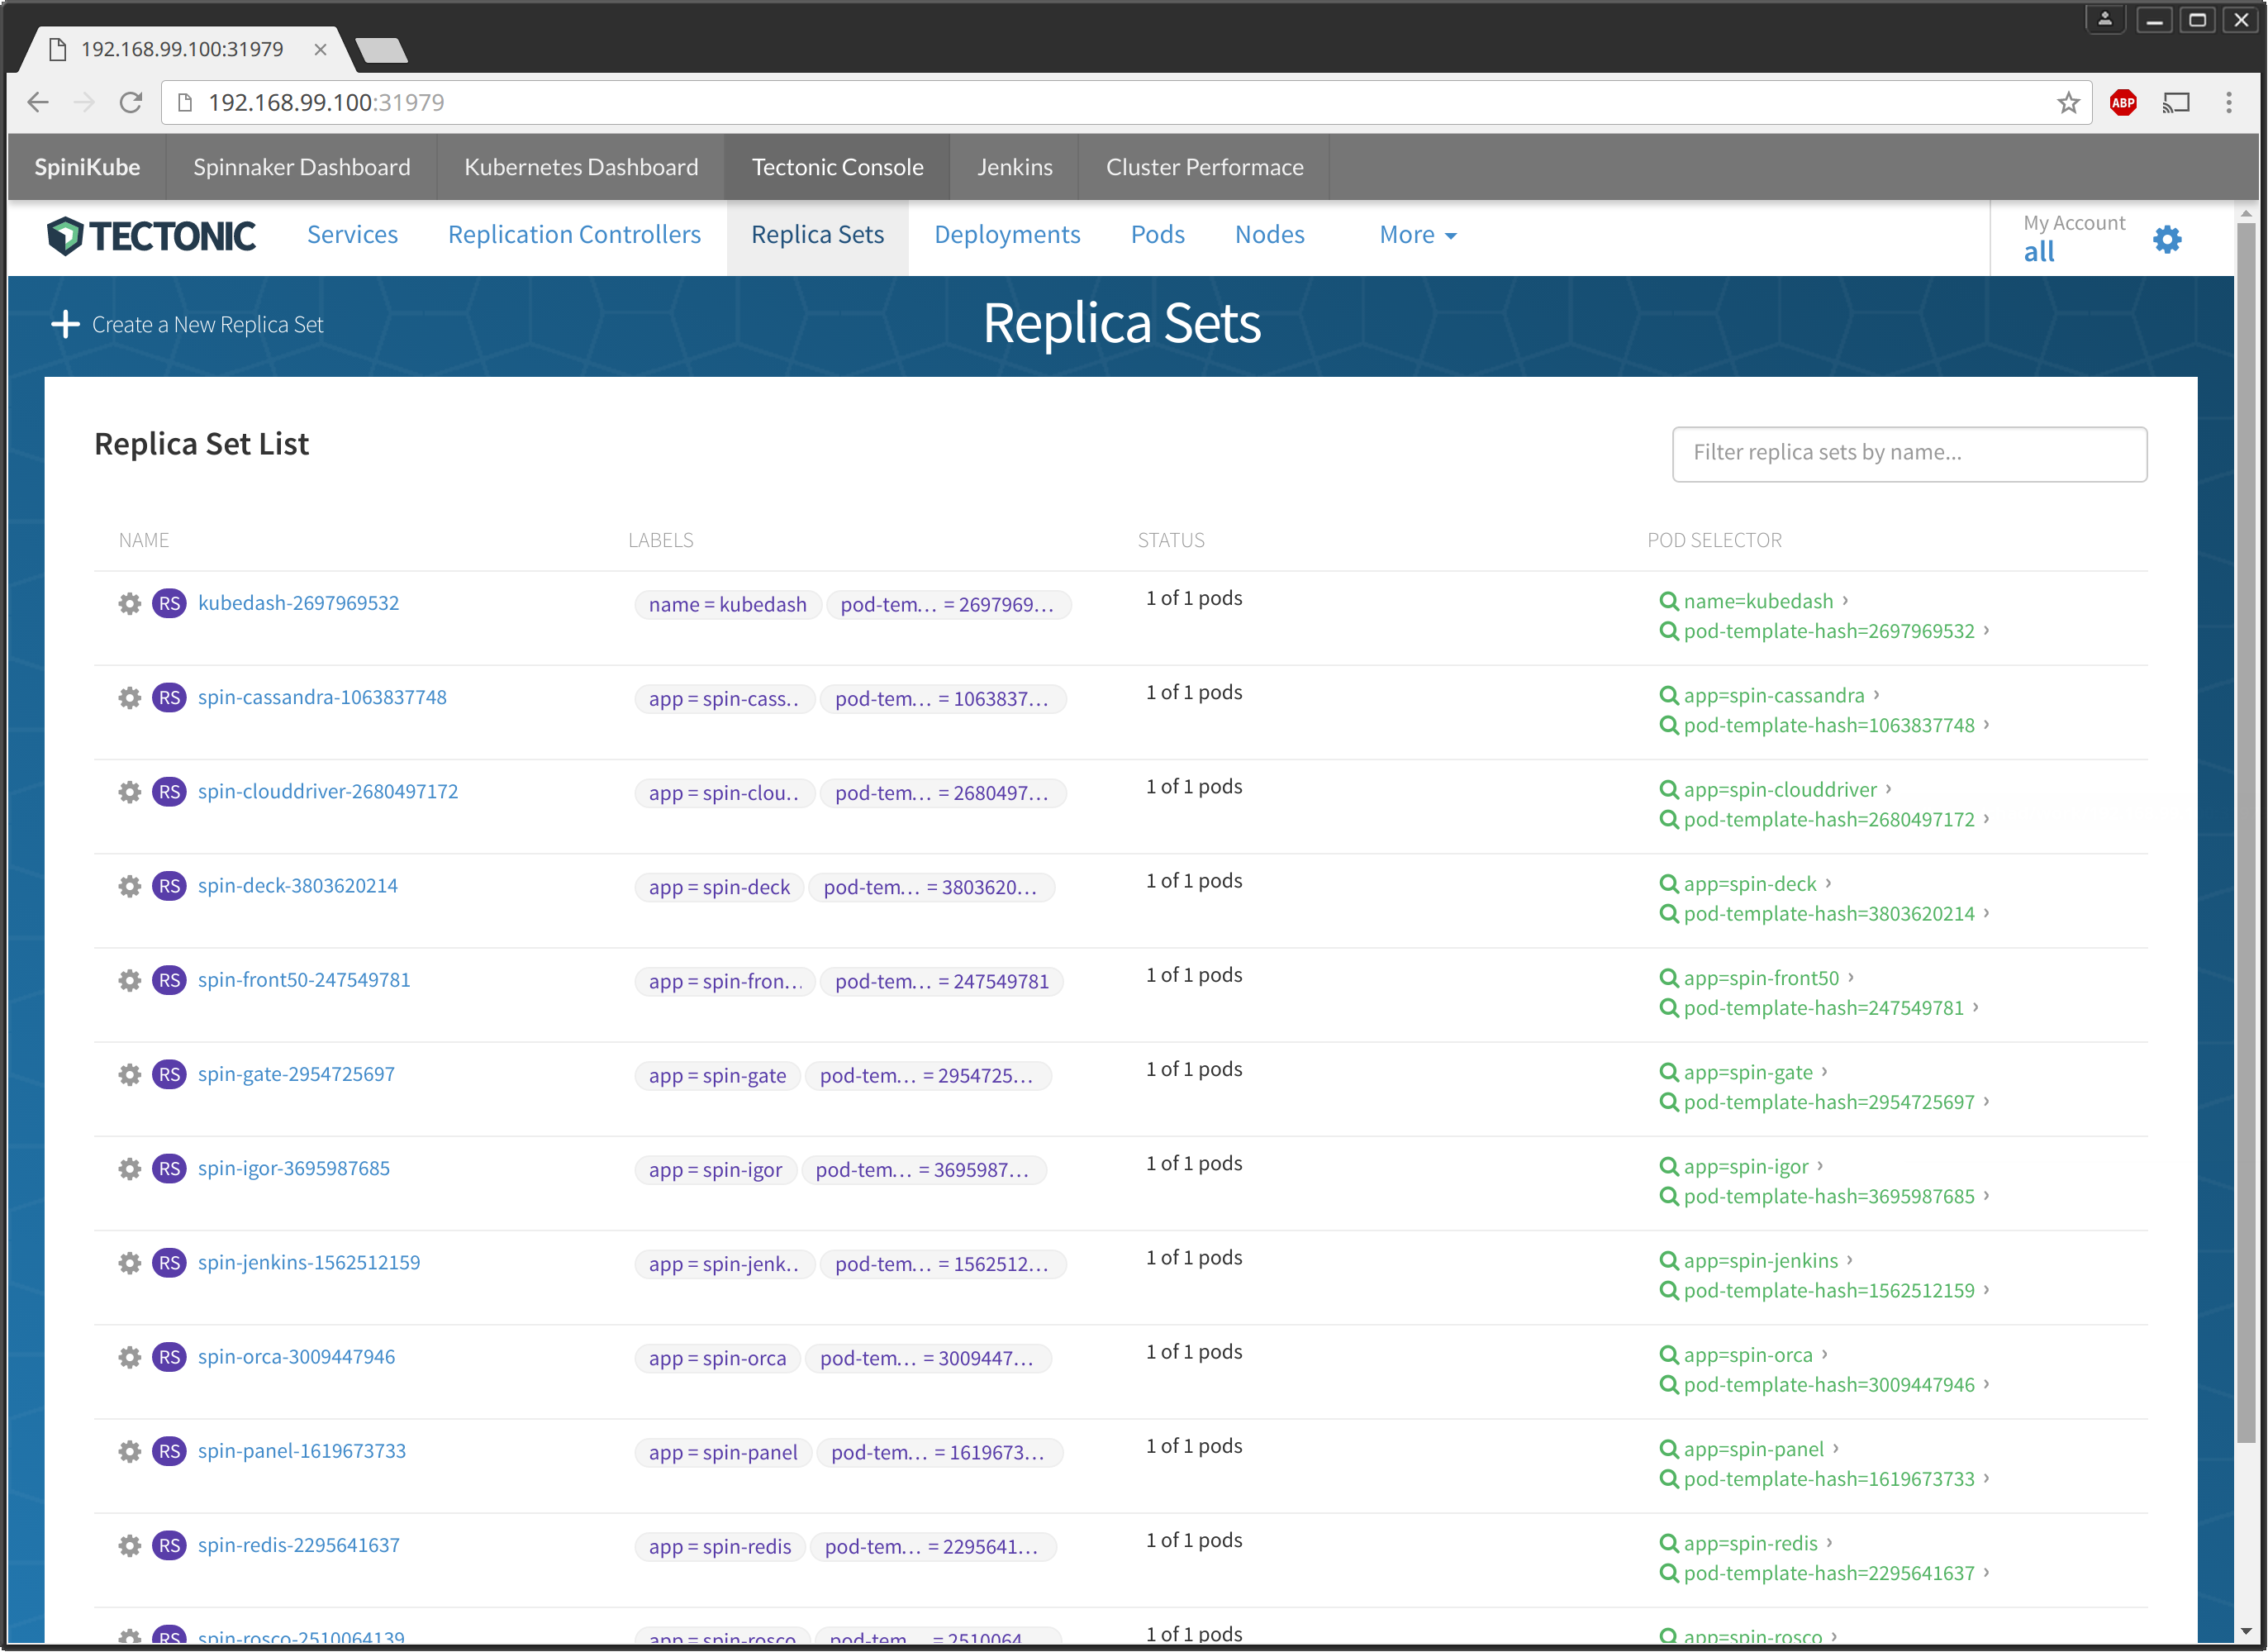Click the page's vertical scrollbar thumb

click(x=2245, y=830)
